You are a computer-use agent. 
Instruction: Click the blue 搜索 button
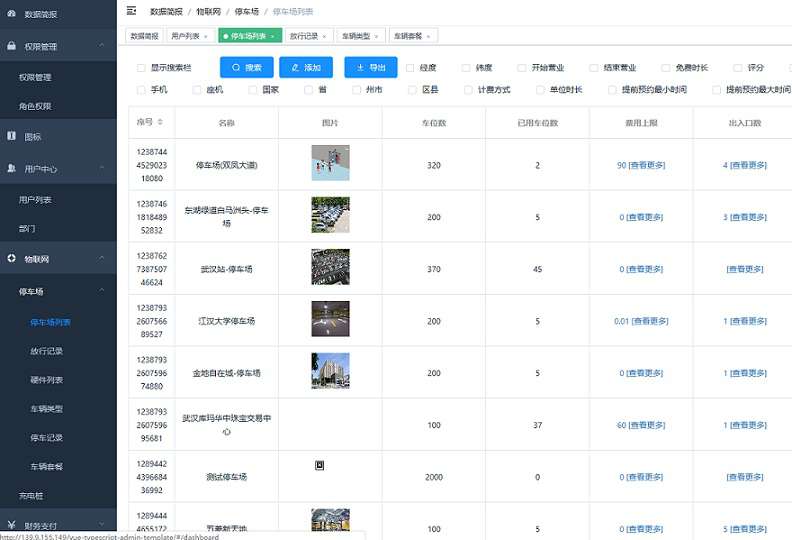click(x=246, y=68)
